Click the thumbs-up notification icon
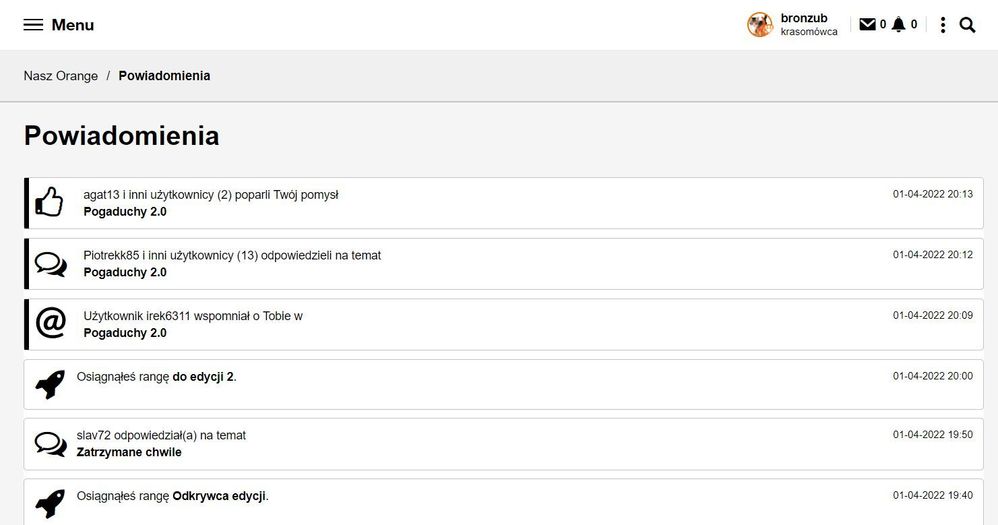This screenshot has height=525, width=998. point(49,203)
